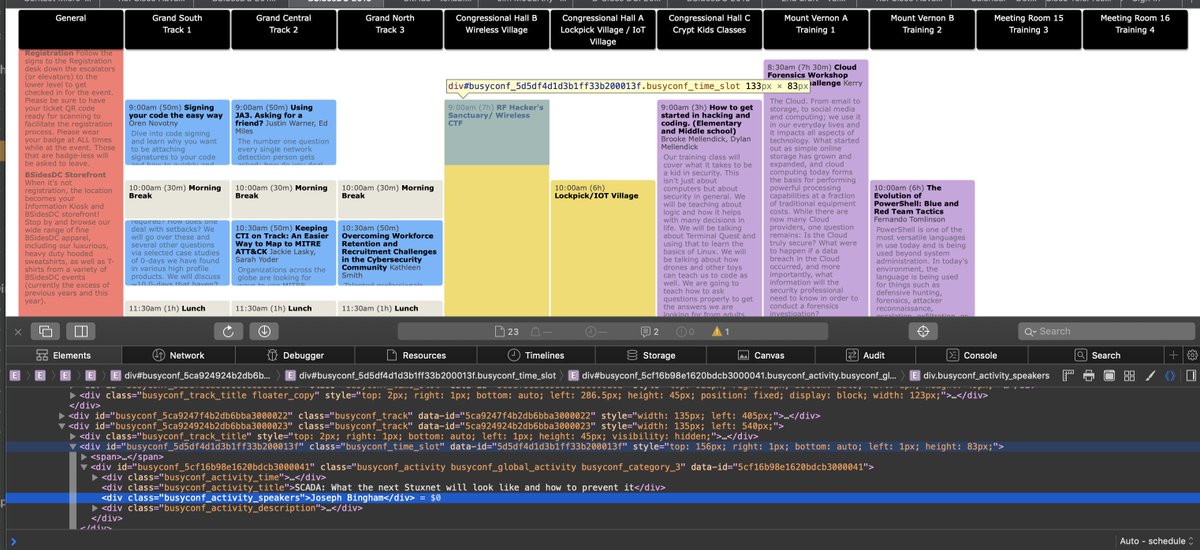Open the Elements tab
Screen dimensions: 1200x550
pyautogui.click(x=64, y=355)
